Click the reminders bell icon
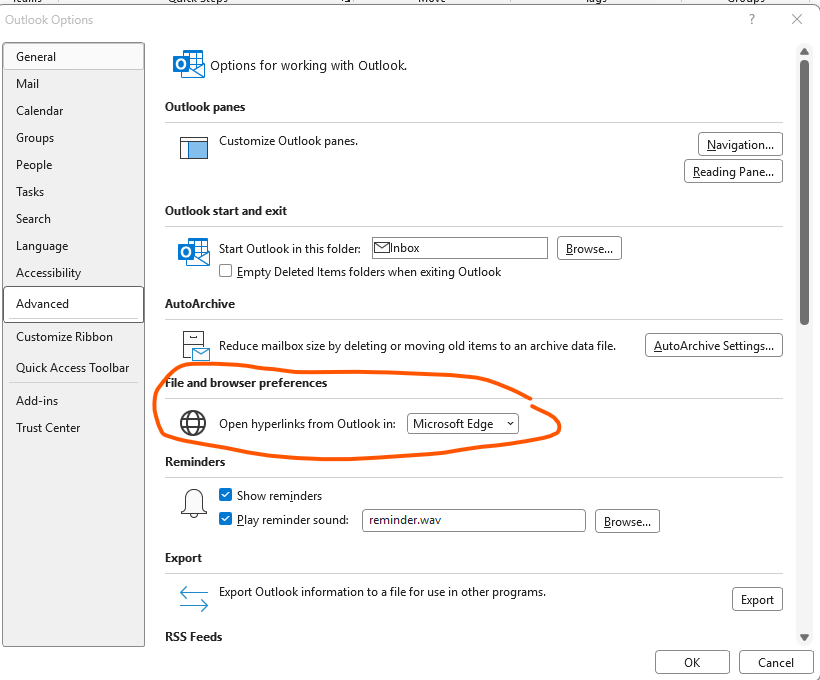This screenshot has width=820, height=680. (x=193, y=503)
